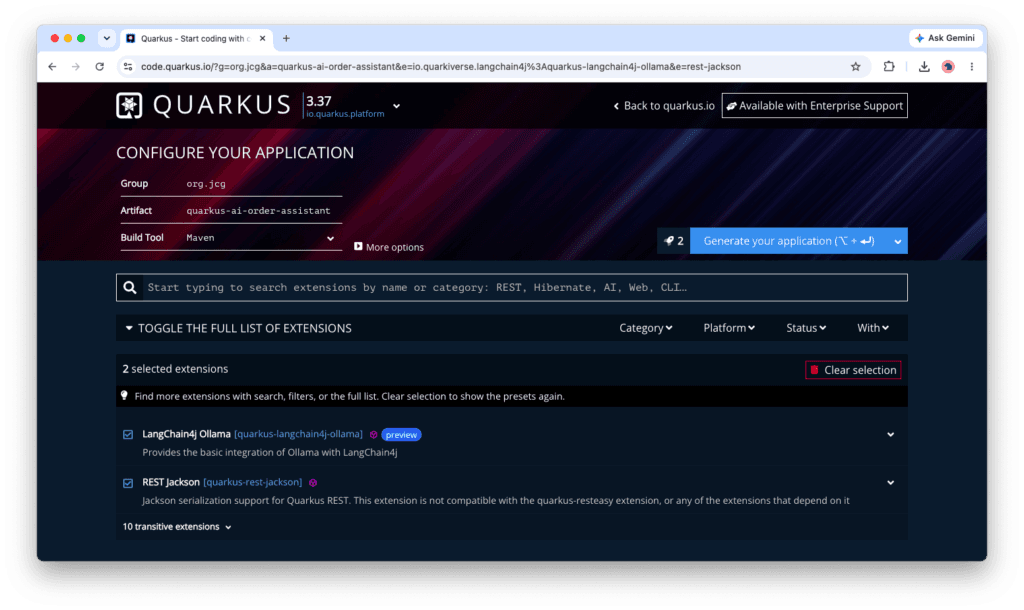The image size is (1024, 610).
Task: Click the '2 selected extensions' text
Action: 175,369
